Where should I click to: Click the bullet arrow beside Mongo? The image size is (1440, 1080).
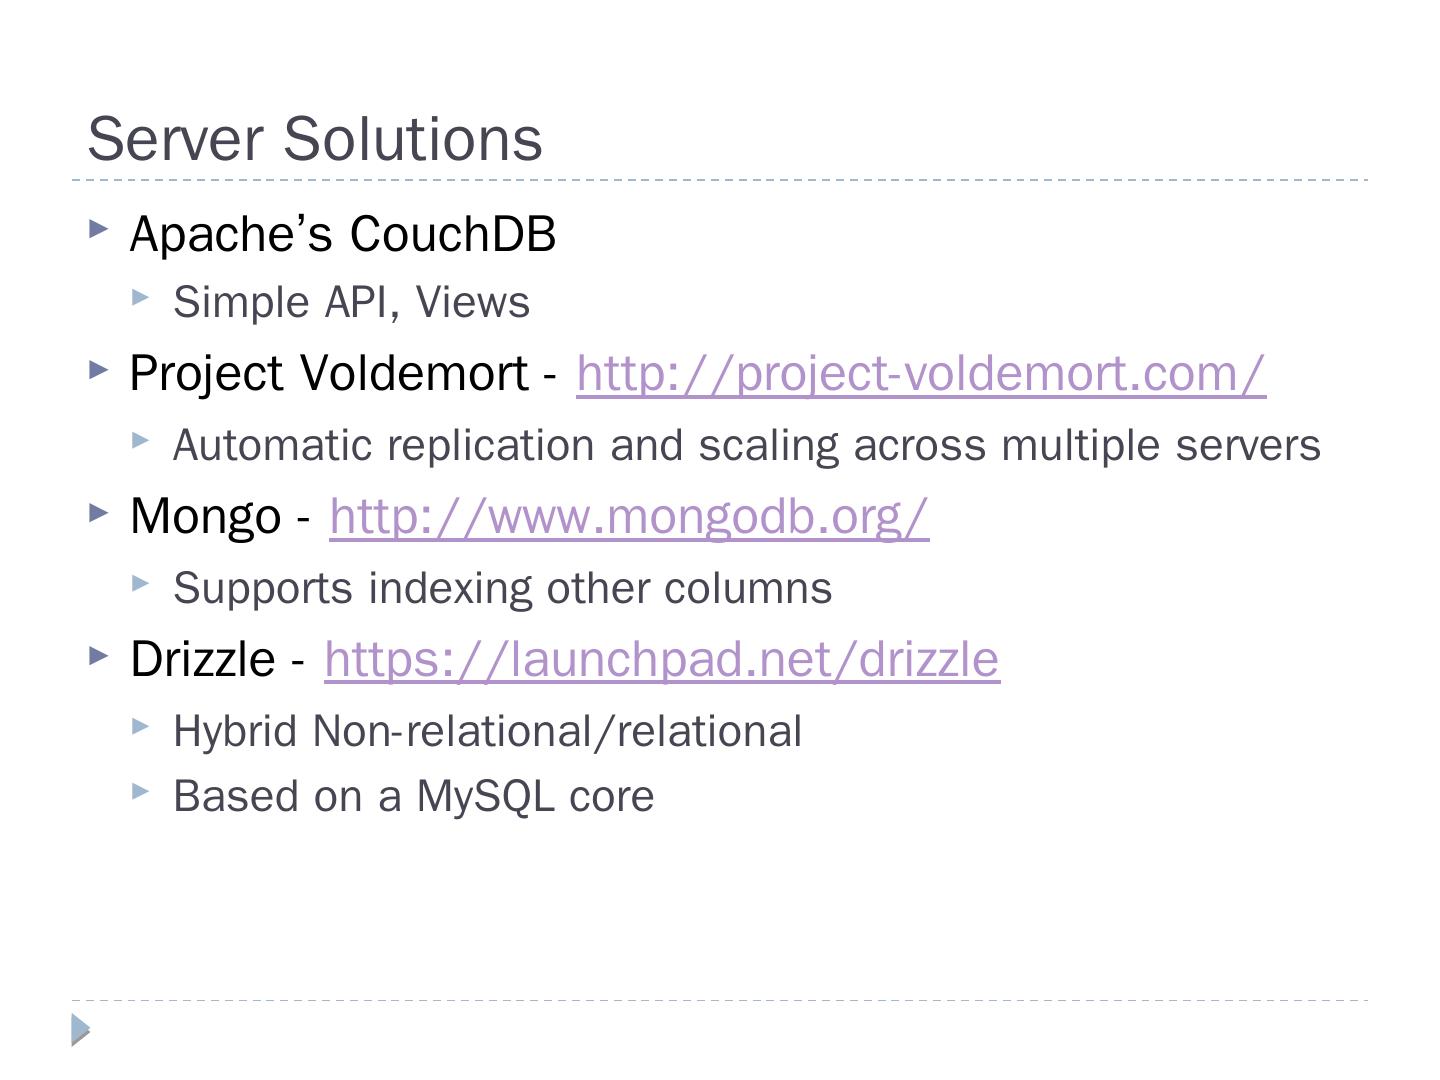pos(98,513)
